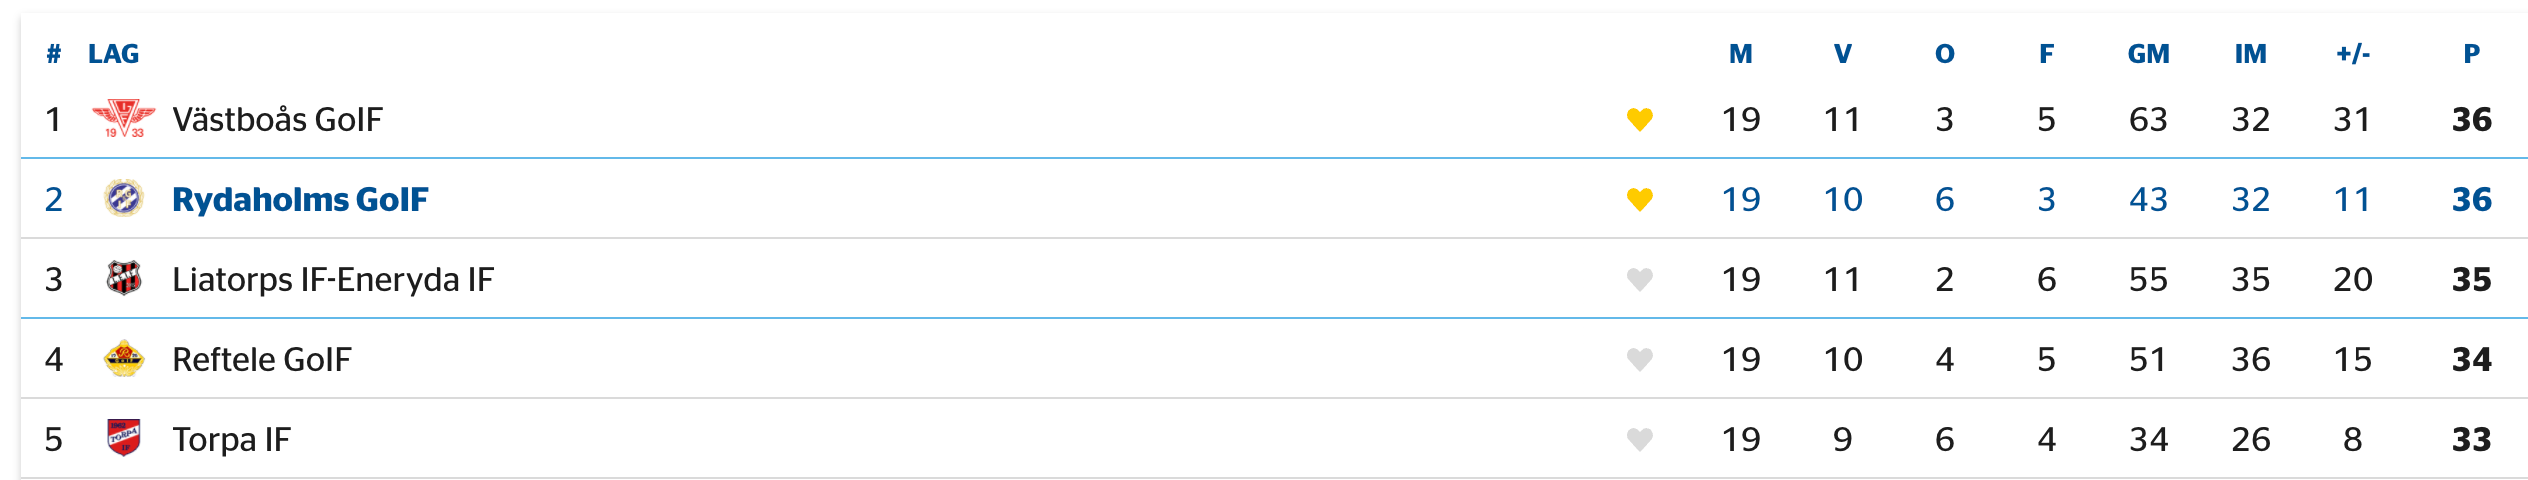The image size is (2528, 480).
Task: Click the Västboås GoIF club crest
Action: [x=124, y=119]
